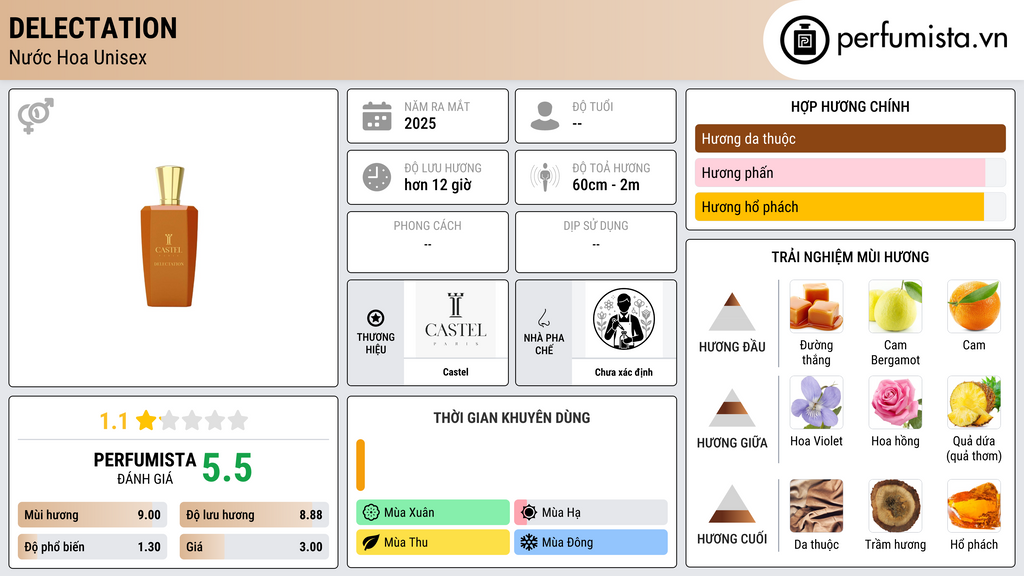Click the Castel brand name label
The image size is (1024, 576).
tap(456, 372)
